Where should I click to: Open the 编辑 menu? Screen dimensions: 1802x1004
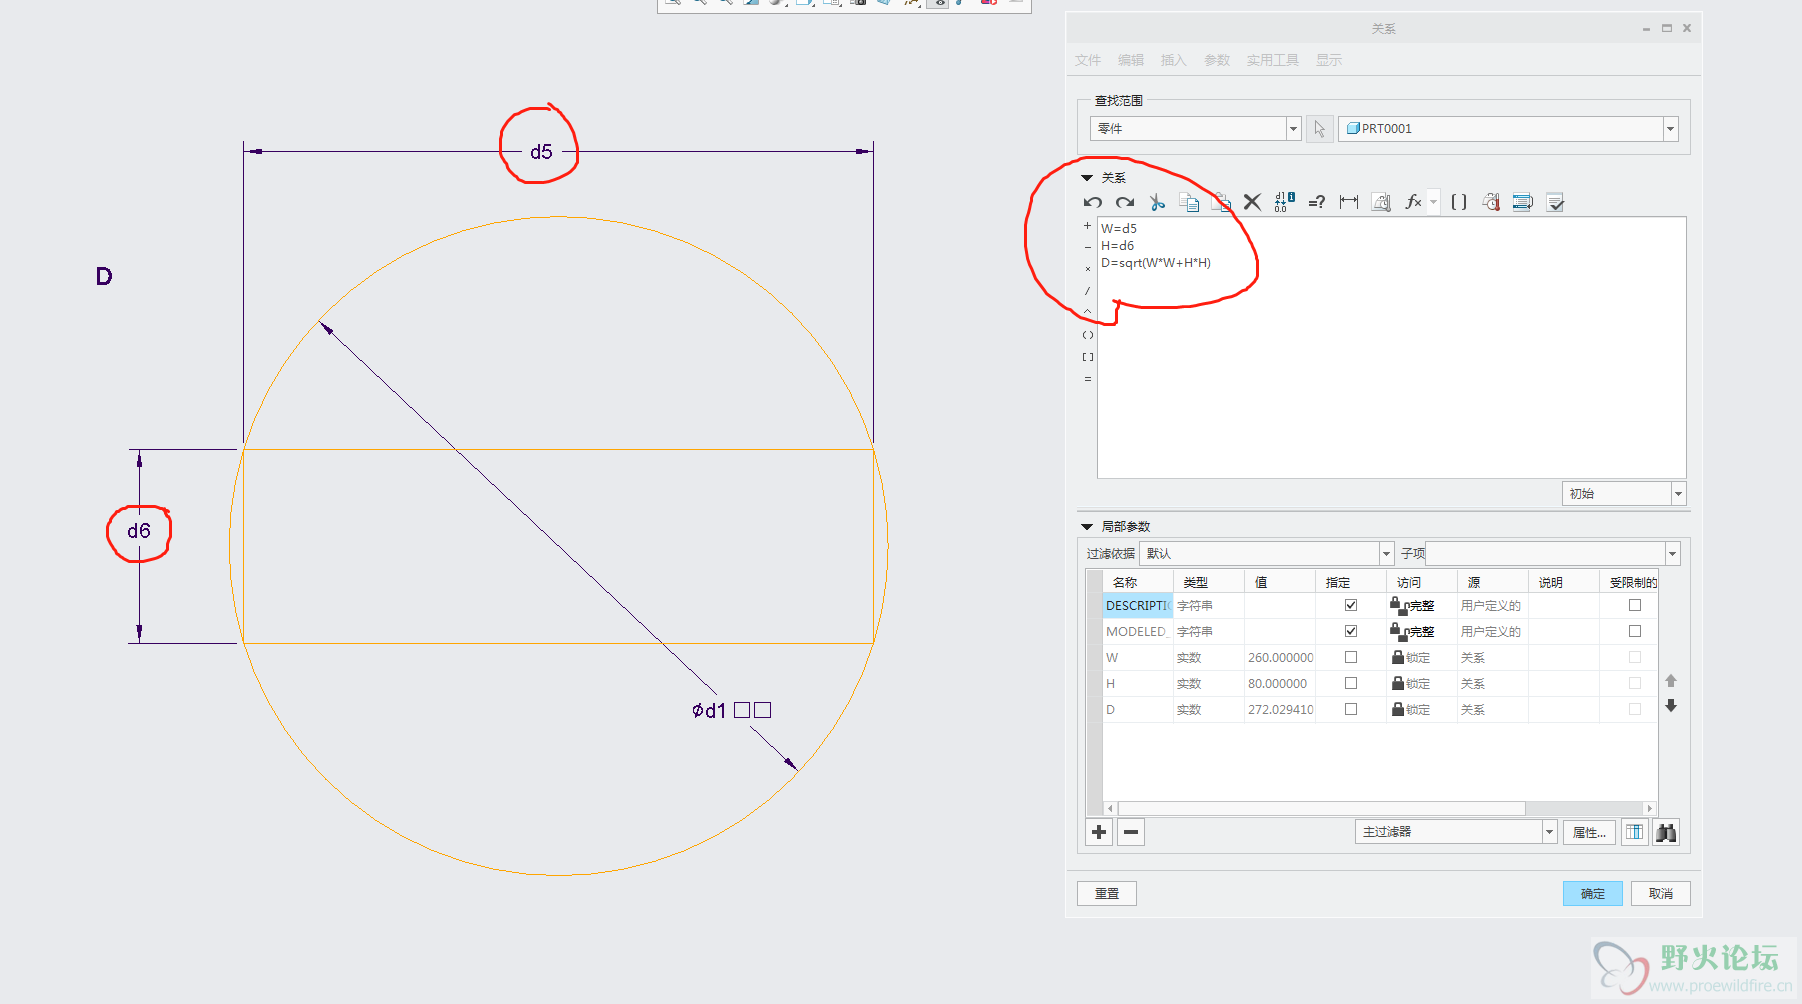[x=1131, y=60]
